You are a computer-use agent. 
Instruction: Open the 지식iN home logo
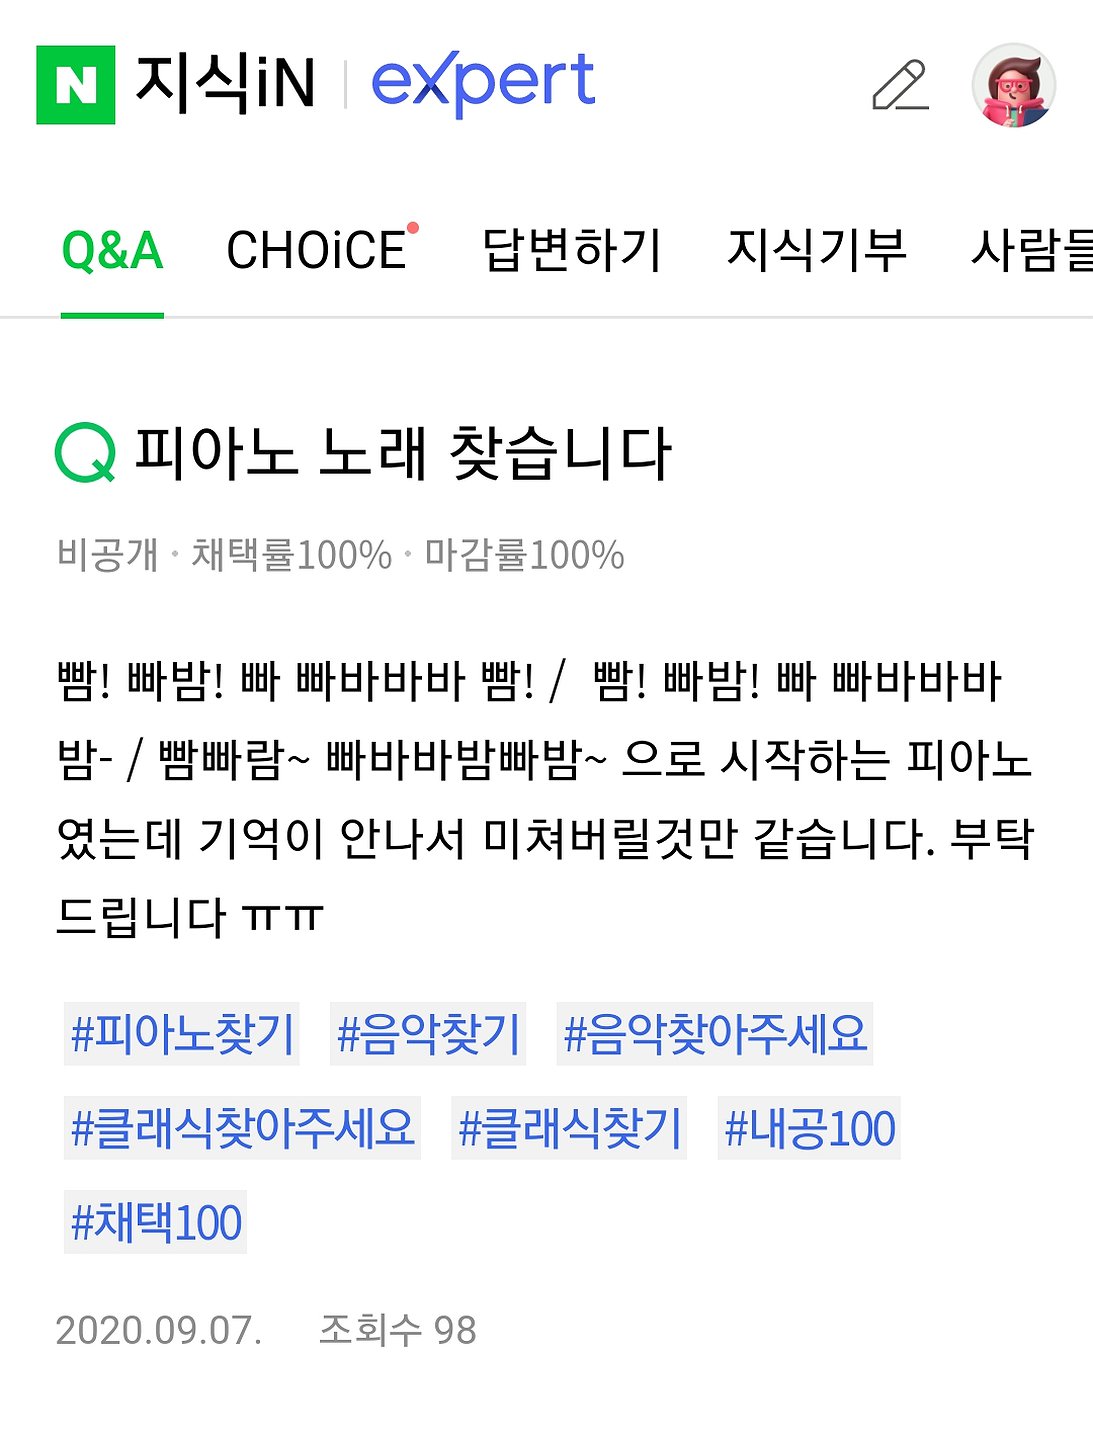coord(225,83)
